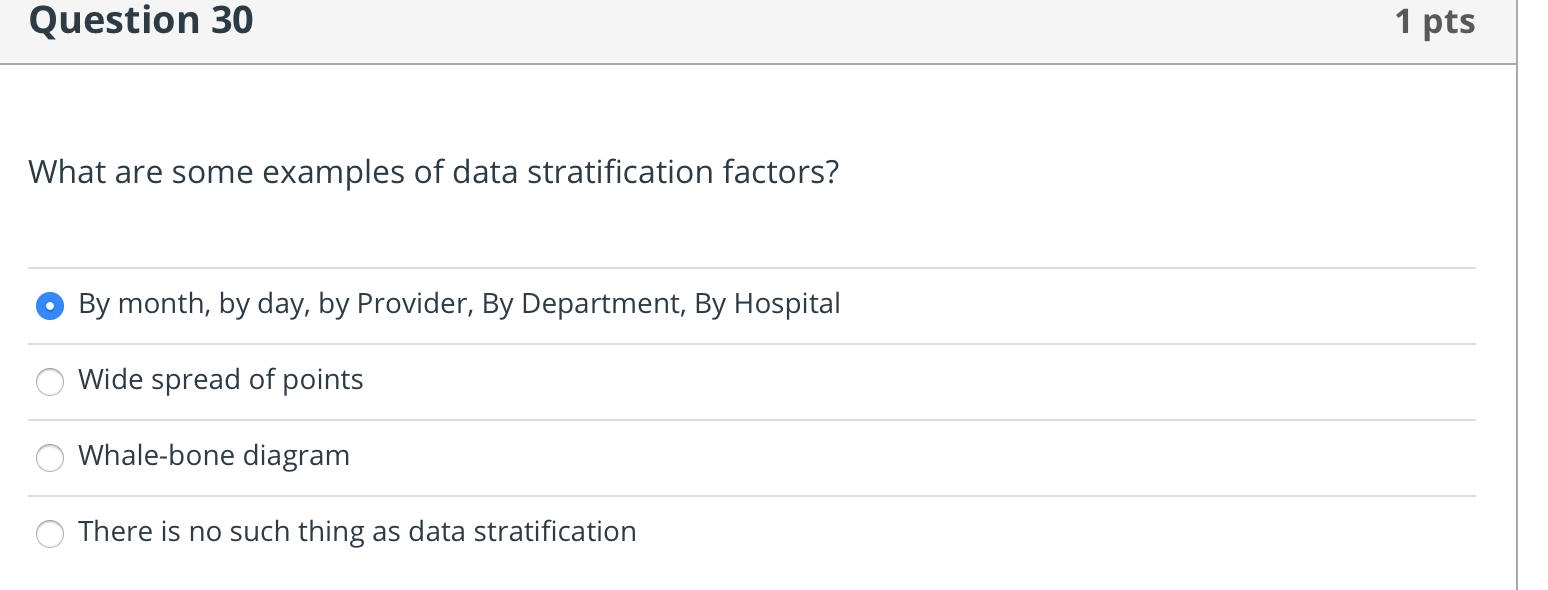Screen dimensions: 1548x590
Task: Select the 'By month, by day, by Provider' radio button
Action: (x=50, y=305)
